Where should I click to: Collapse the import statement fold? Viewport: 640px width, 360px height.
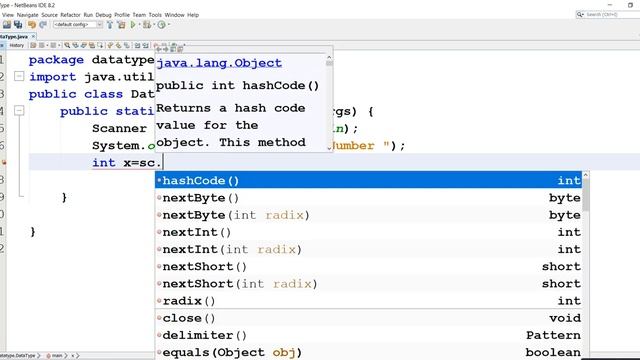[19, 76]
